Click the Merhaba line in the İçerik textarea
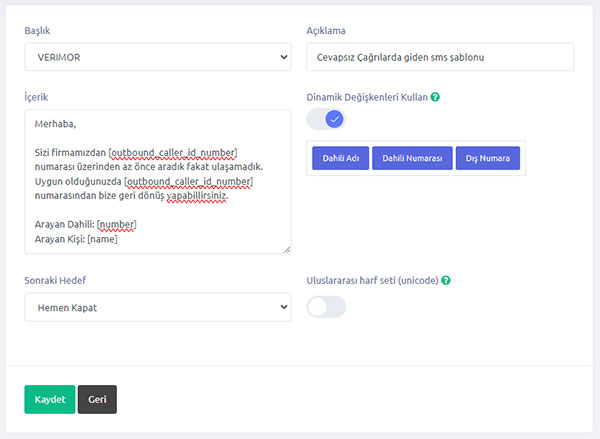The width and height of the screenshot is (600, 439). point(57,123)
